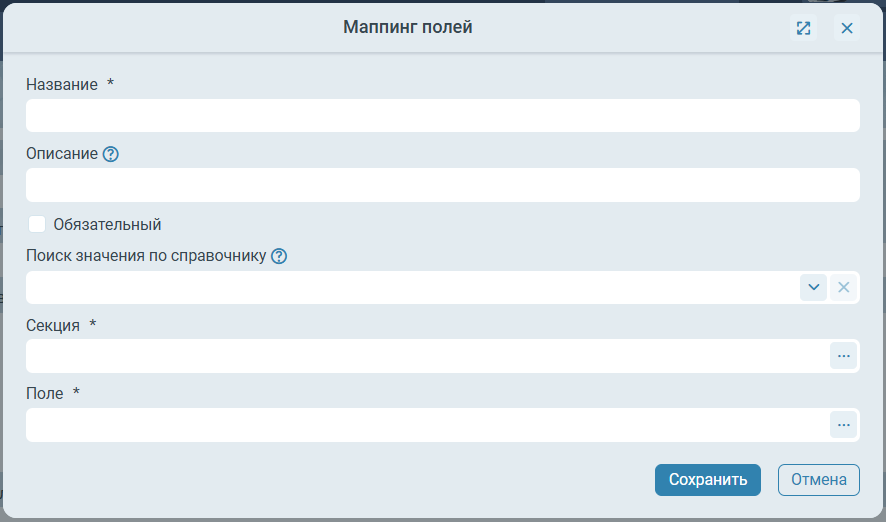This screenshot has width=886, height=522.
Task: Open the Поиск значения по справочнику combo field
Action: tap(412, 288)
